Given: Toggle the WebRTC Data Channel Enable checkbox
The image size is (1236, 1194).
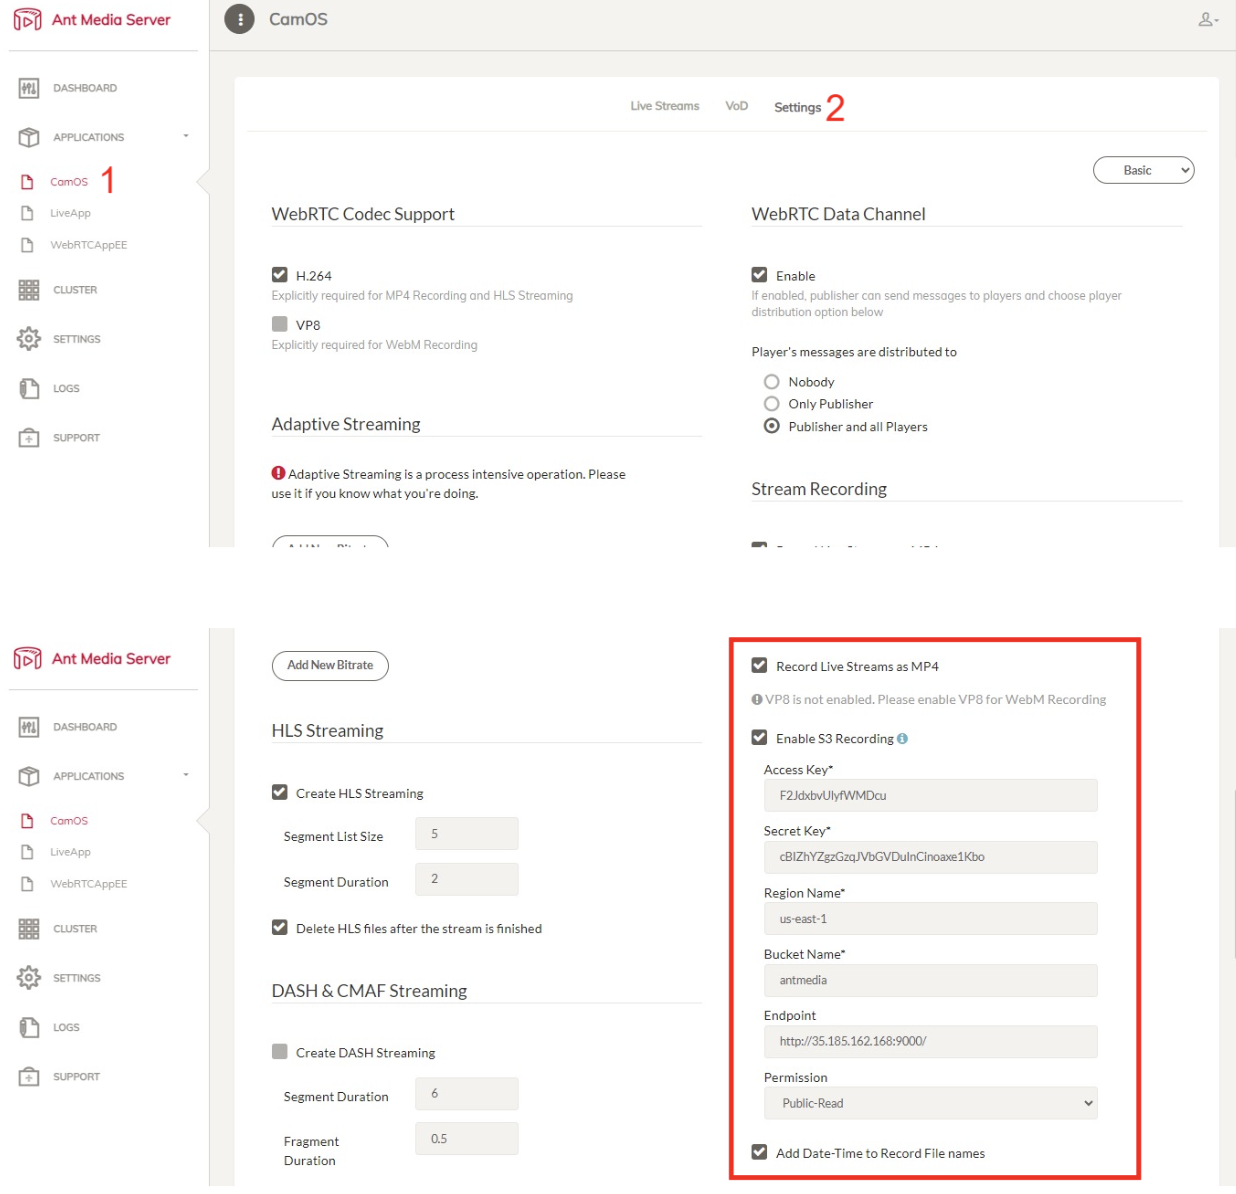Looking at the screenshot, I should (x=760, y=275).
